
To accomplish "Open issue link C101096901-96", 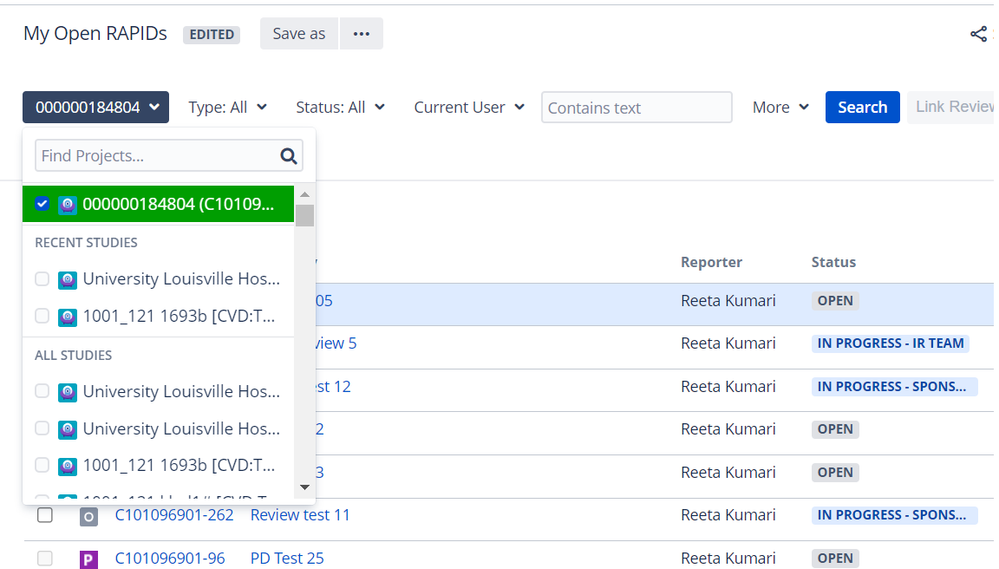I will point(169,558).
